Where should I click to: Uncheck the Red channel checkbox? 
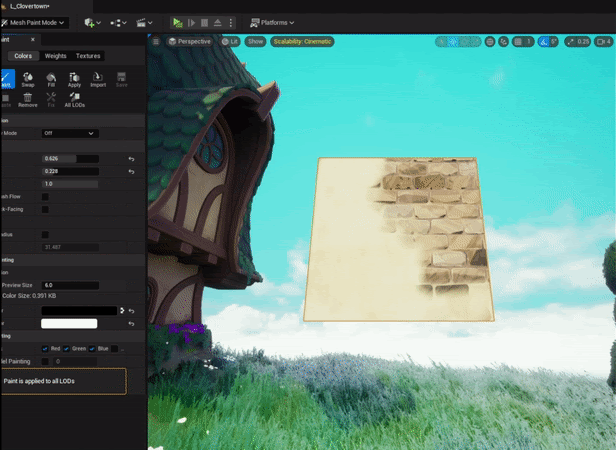[45, 349]
